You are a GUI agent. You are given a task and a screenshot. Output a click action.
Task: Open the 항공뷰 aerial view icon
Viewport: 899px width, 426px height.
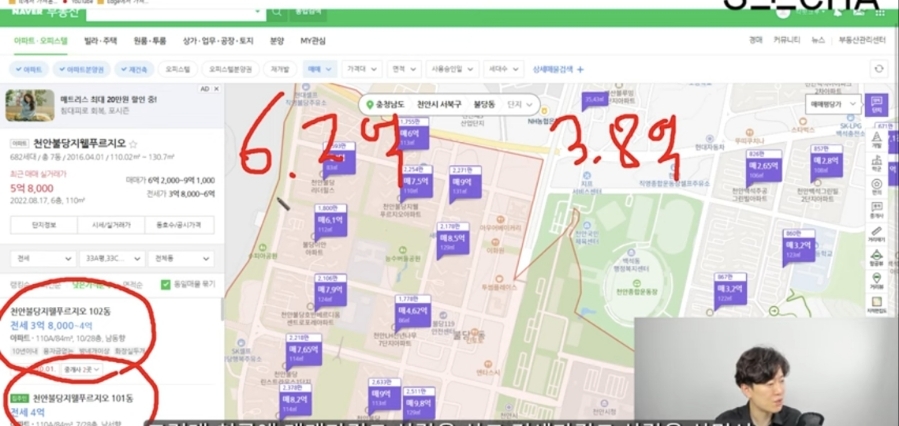coord(876,257)
